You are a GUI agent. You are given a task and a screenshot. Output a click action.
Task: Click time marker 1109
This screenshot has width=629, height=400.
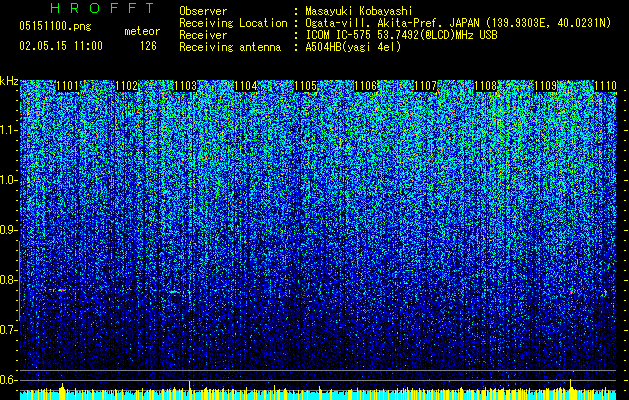546,86
